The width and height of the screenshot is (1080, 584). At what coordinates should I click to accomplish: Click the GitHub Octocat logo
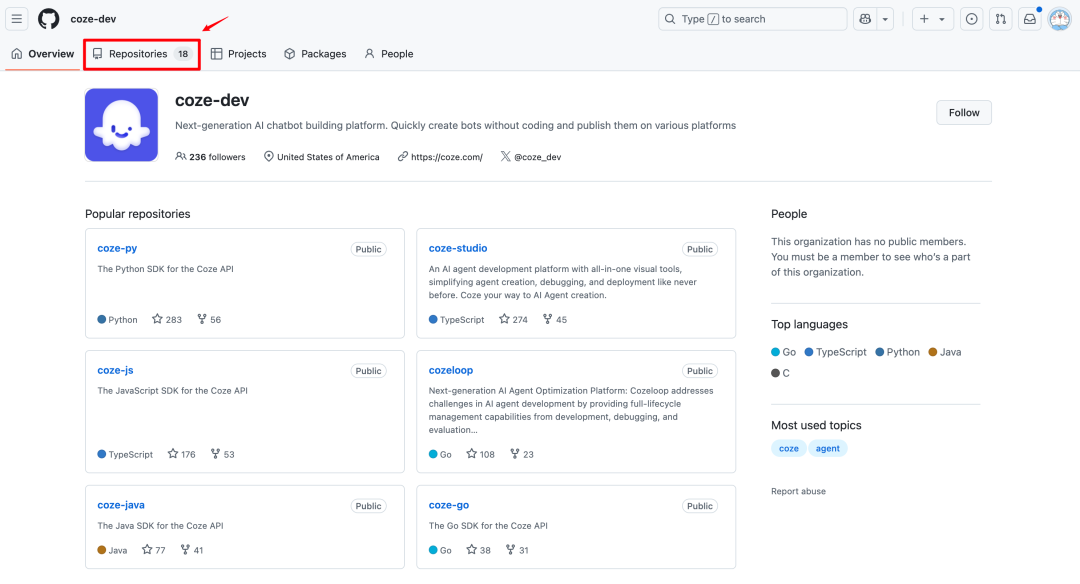(49, 19)
